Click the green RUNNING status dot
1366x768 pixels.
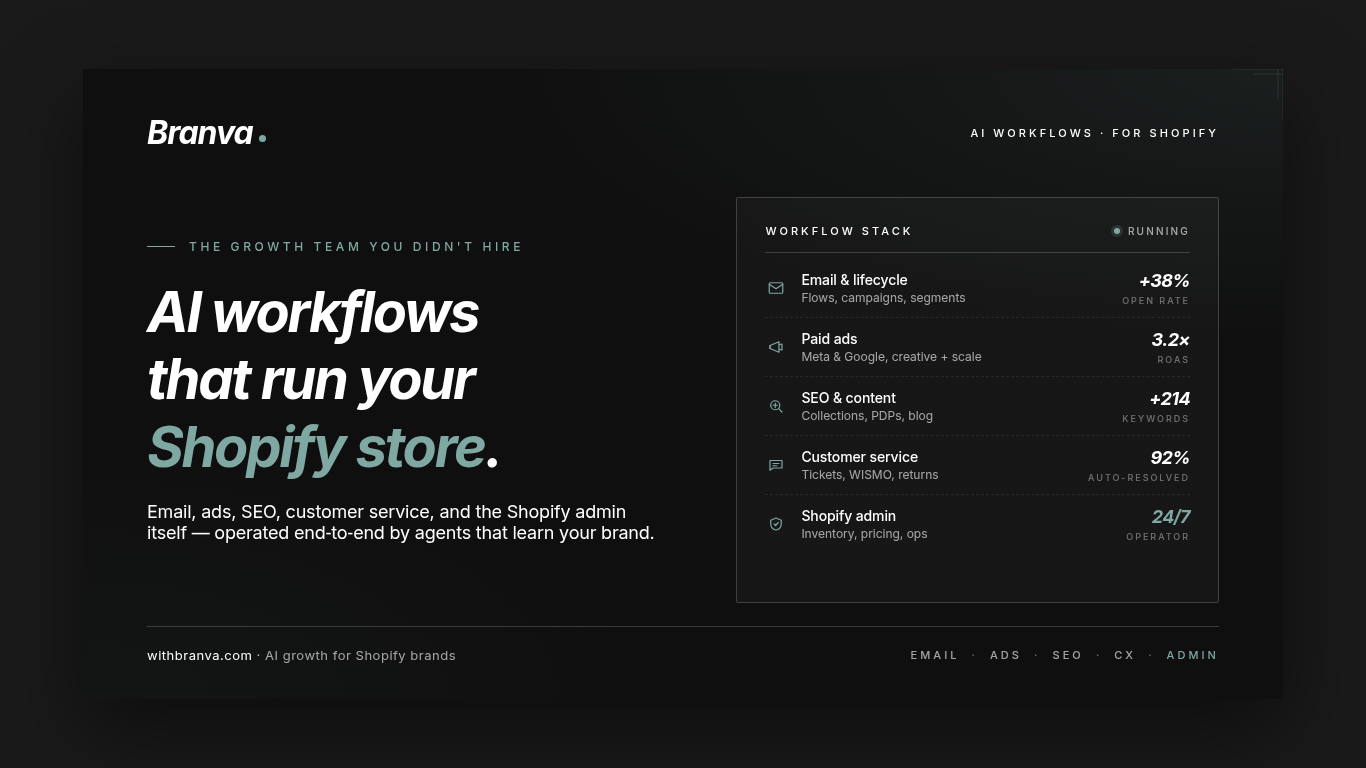(1117, 231)
